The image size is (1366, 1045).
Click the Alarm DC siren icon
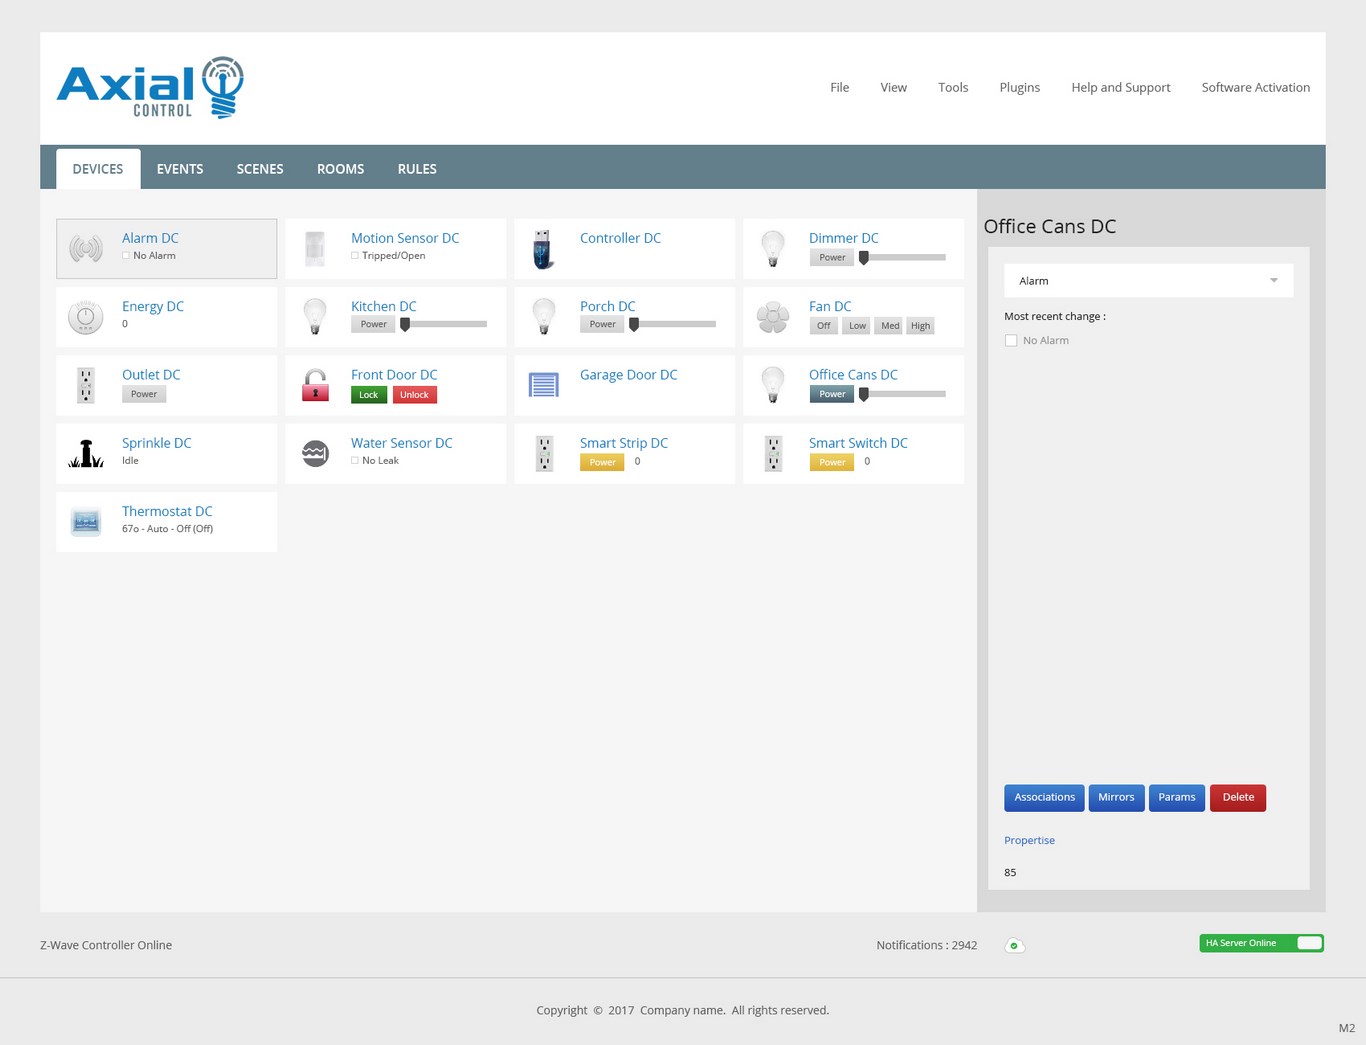point(86,249)
